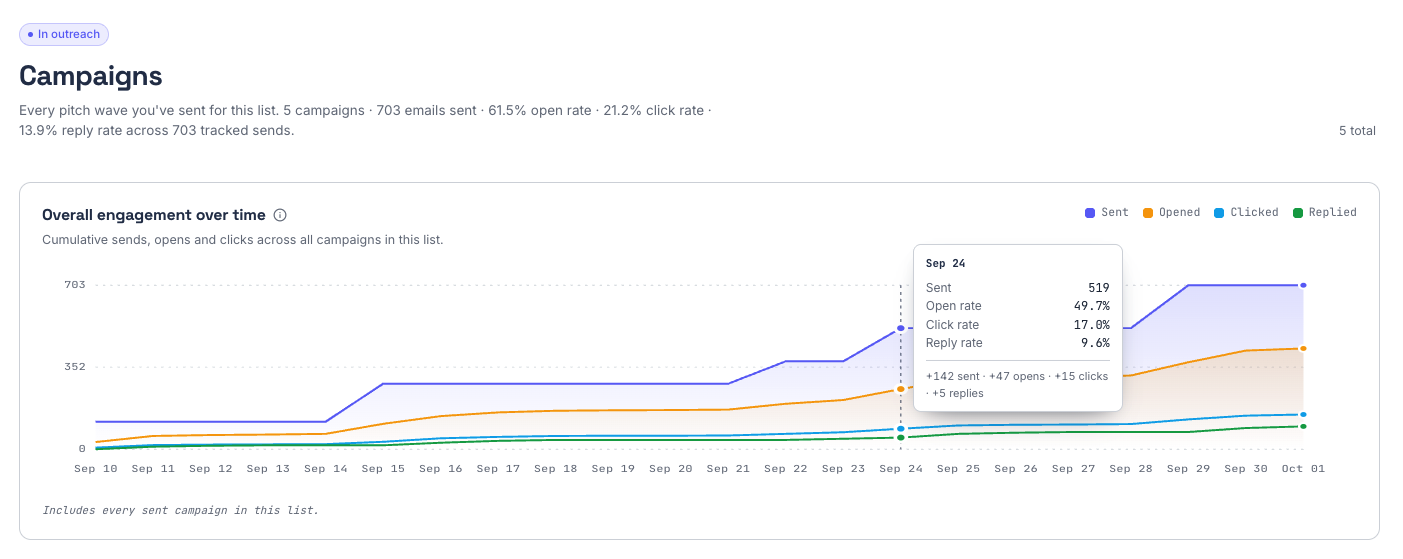Click the Clicked endpoint marker at Oct 01
This screenshot has width=1403, height=559.
tap(1304, 415)
